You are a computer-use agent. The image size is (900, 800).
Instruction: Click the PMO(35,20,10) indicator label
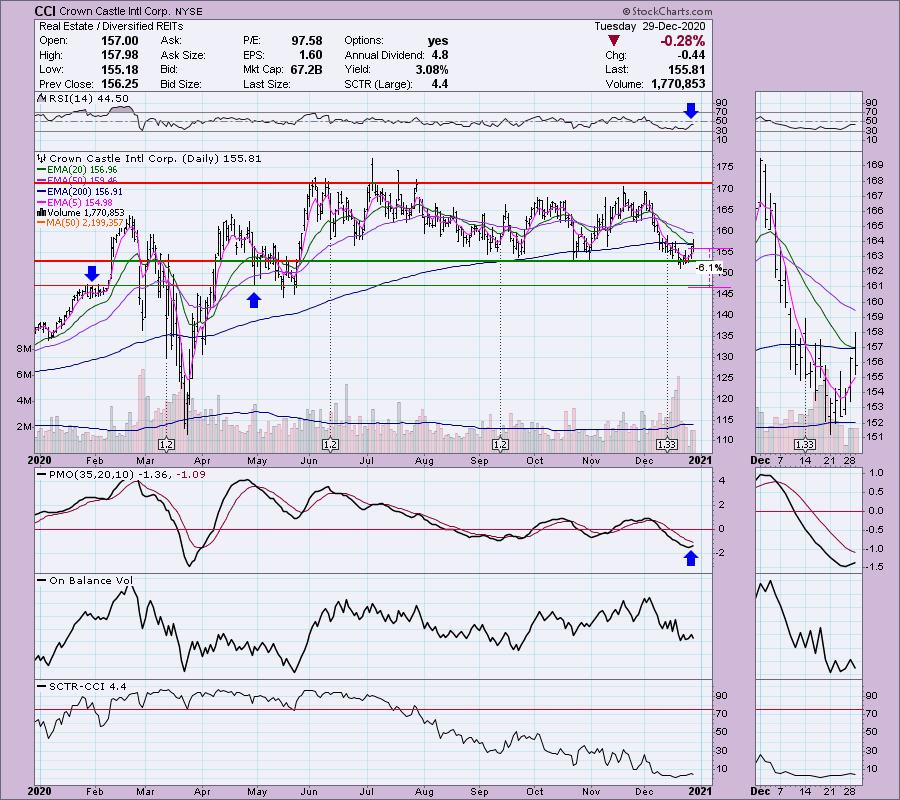(127, 475)
